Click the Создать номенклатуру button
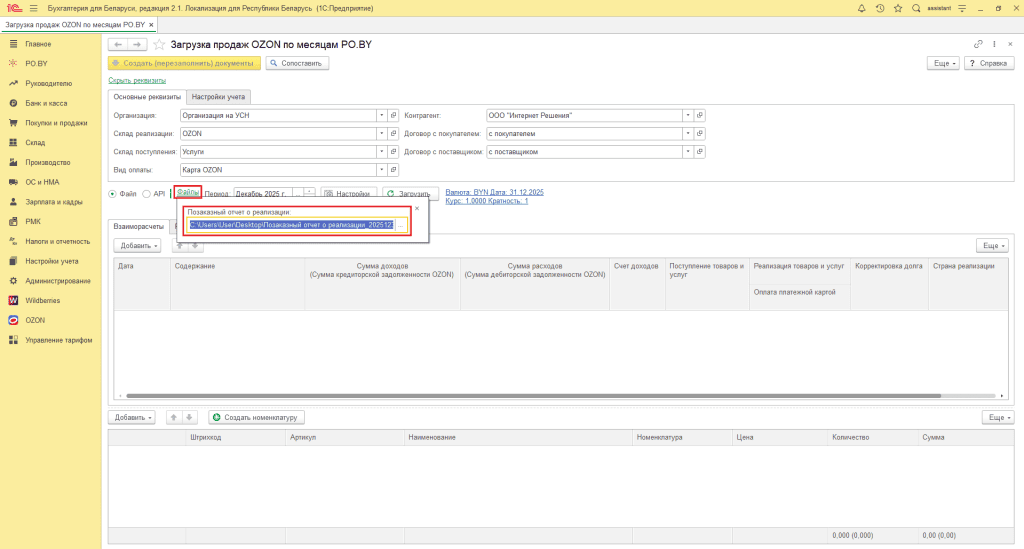 tap(257, 417)
